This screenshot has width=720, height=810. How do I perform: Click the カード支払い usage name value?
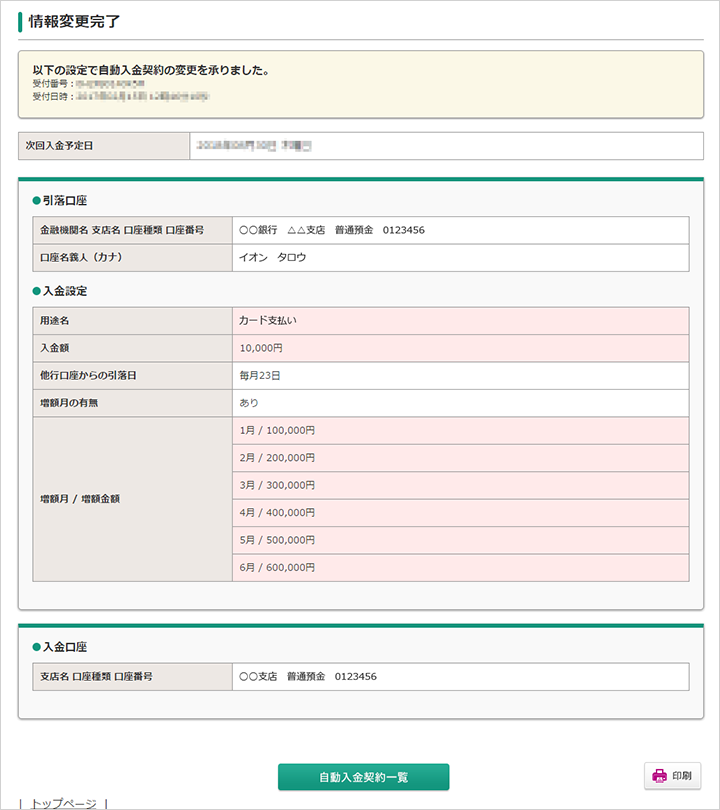pos(268,321)
